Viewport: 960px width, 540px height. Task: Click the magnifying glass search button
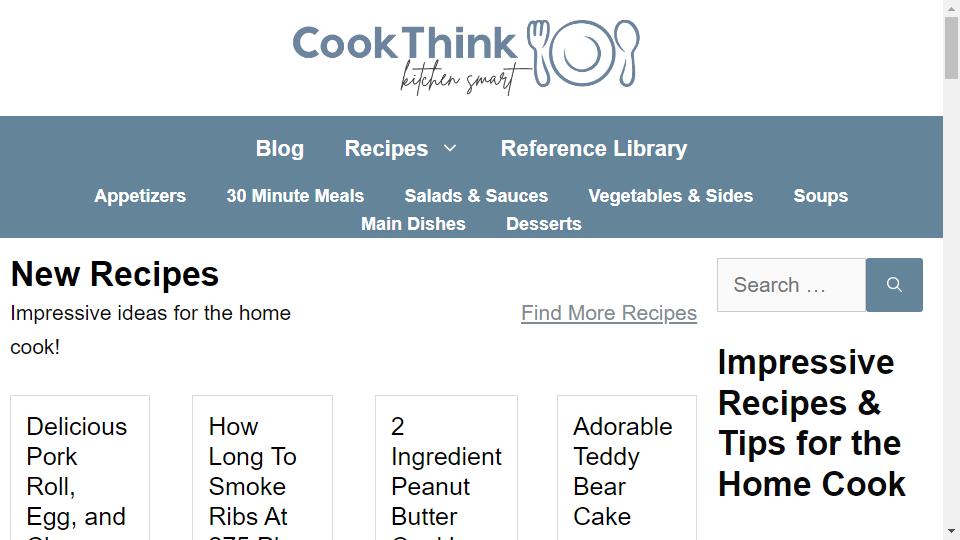[x=894, y=285]
